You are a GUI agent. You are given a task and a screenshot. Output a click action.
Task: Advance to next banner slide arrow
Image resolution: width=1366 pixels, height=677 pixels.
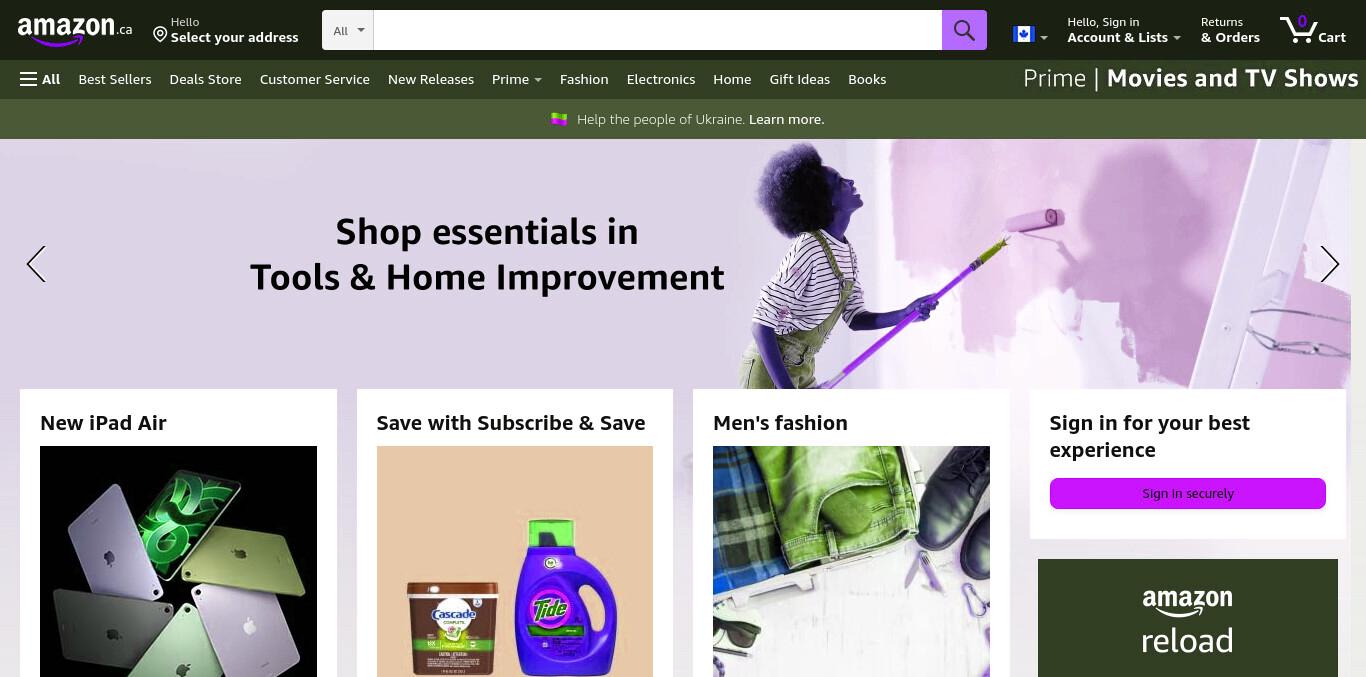pyautogui.click(x=1329, y=264)
